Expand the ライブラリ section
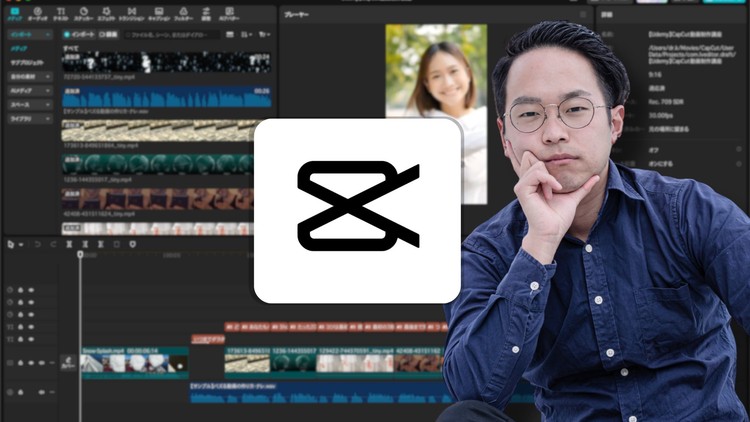 [30, 119]
